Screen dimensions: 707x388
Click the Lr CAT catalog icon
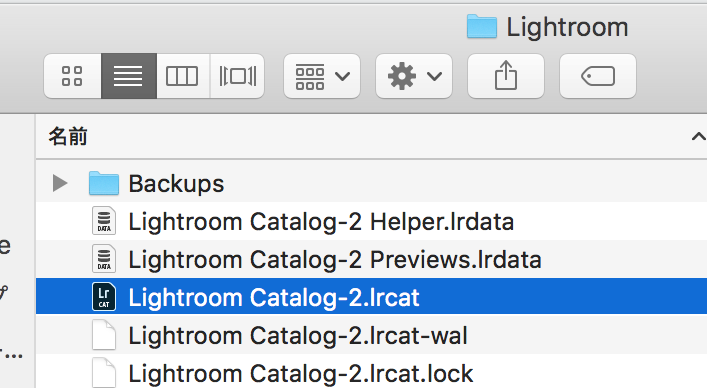(x=104, y=297)
